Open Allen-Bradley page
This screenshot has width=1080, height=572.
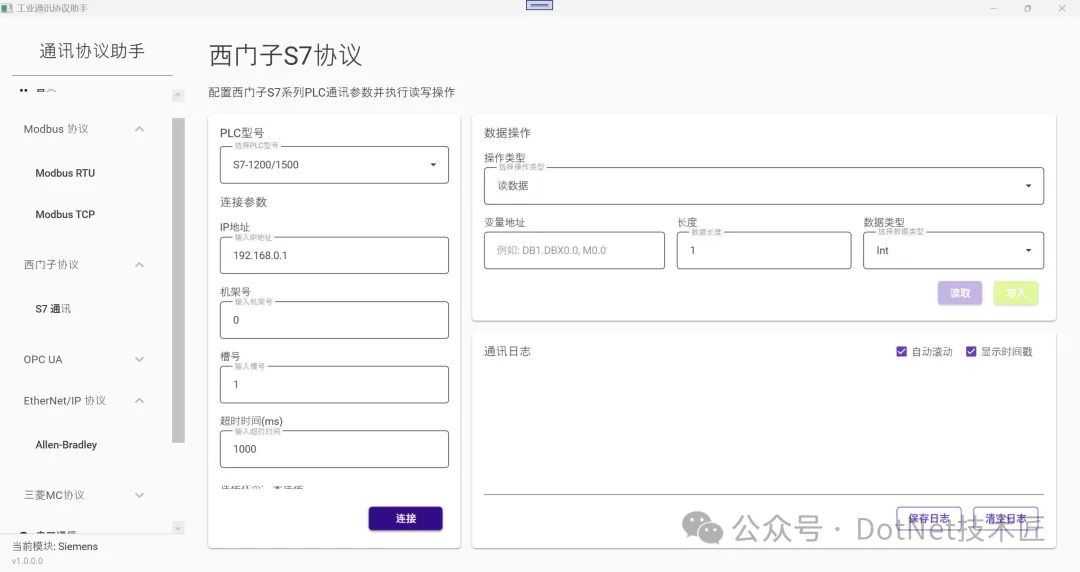click(66, 445)
